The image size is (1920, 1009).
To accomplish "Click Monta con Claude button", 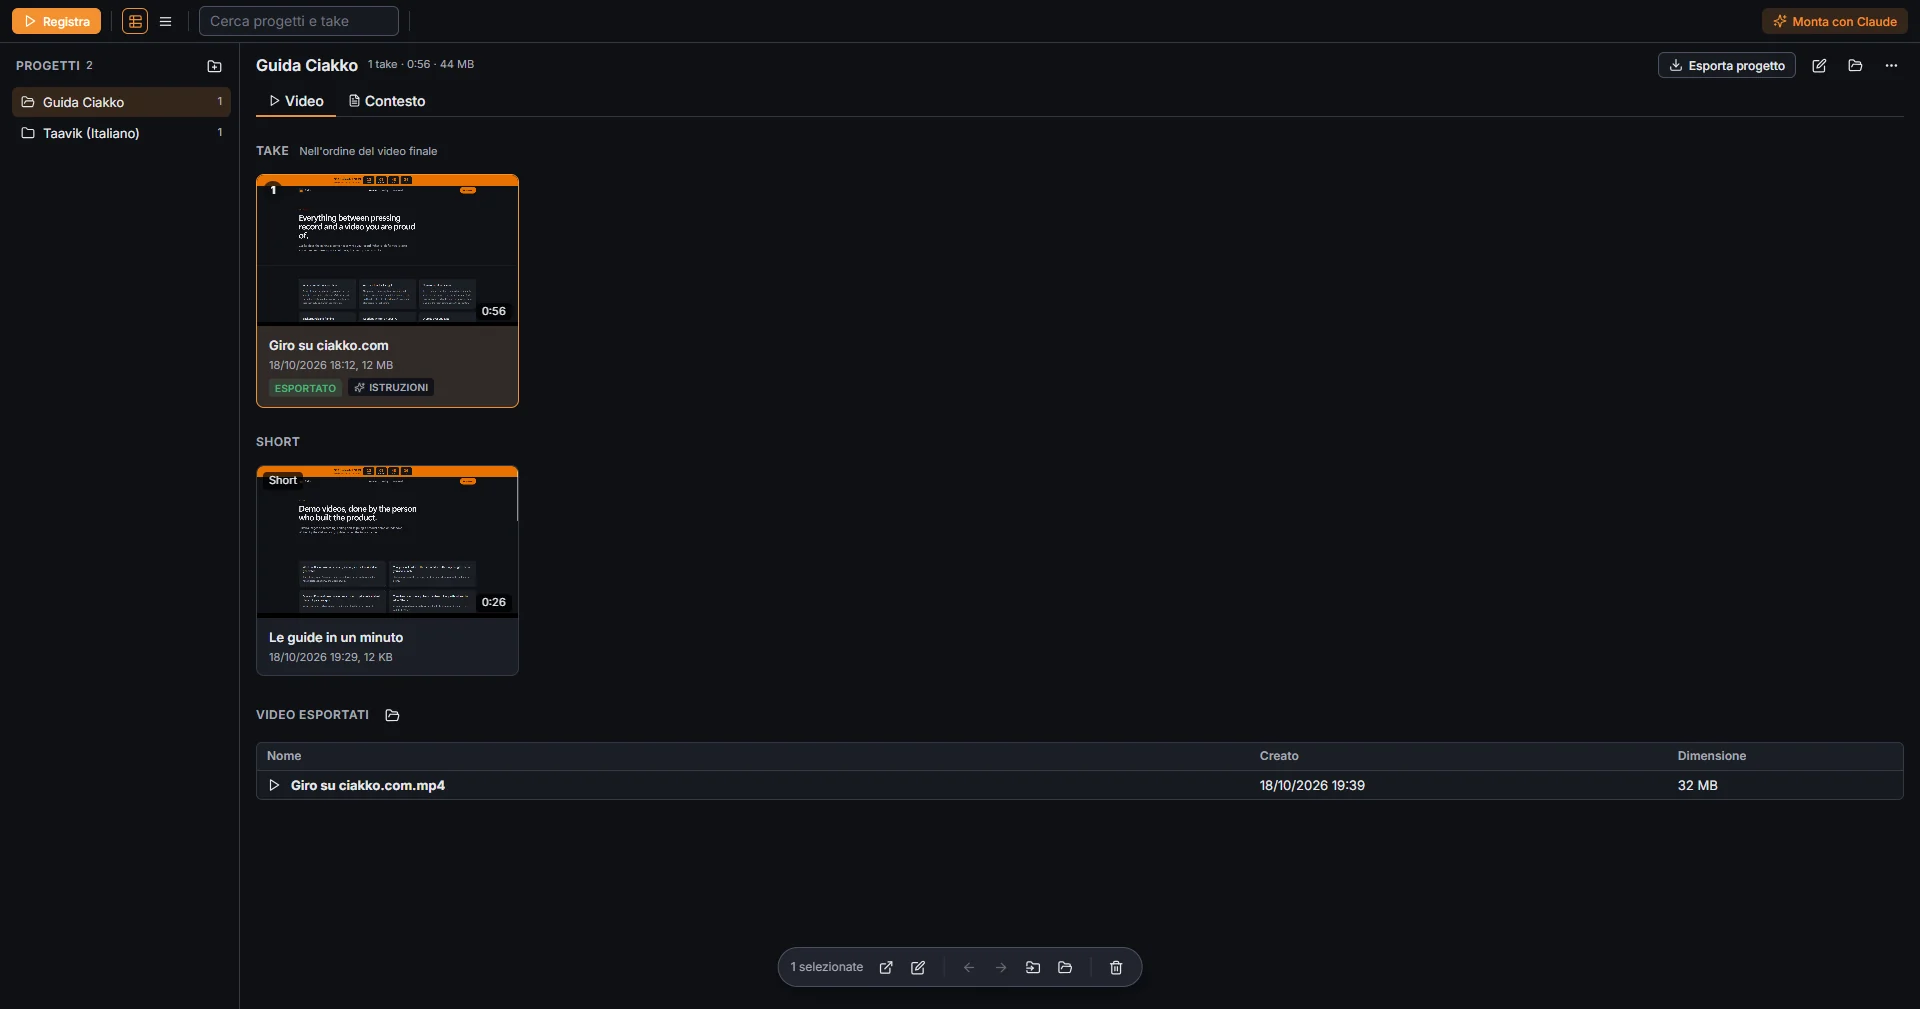I will [x=1835, y=21].
